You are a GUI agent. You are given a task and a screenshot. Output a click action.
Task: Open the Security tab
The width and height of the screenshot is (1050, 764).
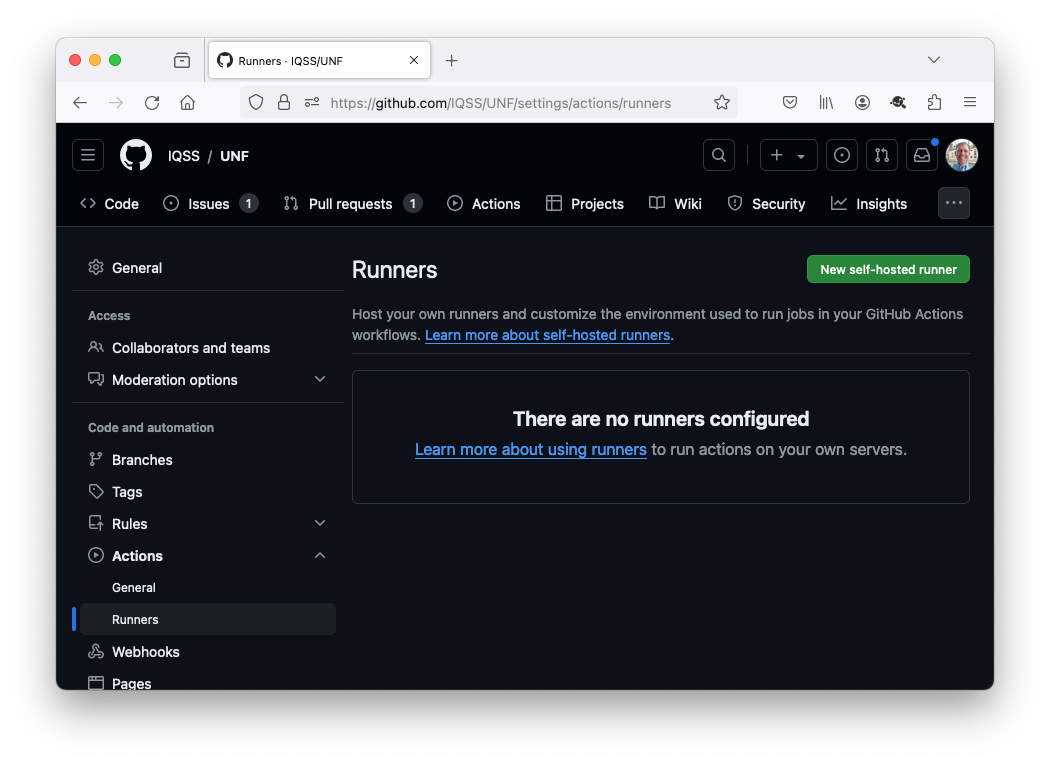[x=766, y=204]
